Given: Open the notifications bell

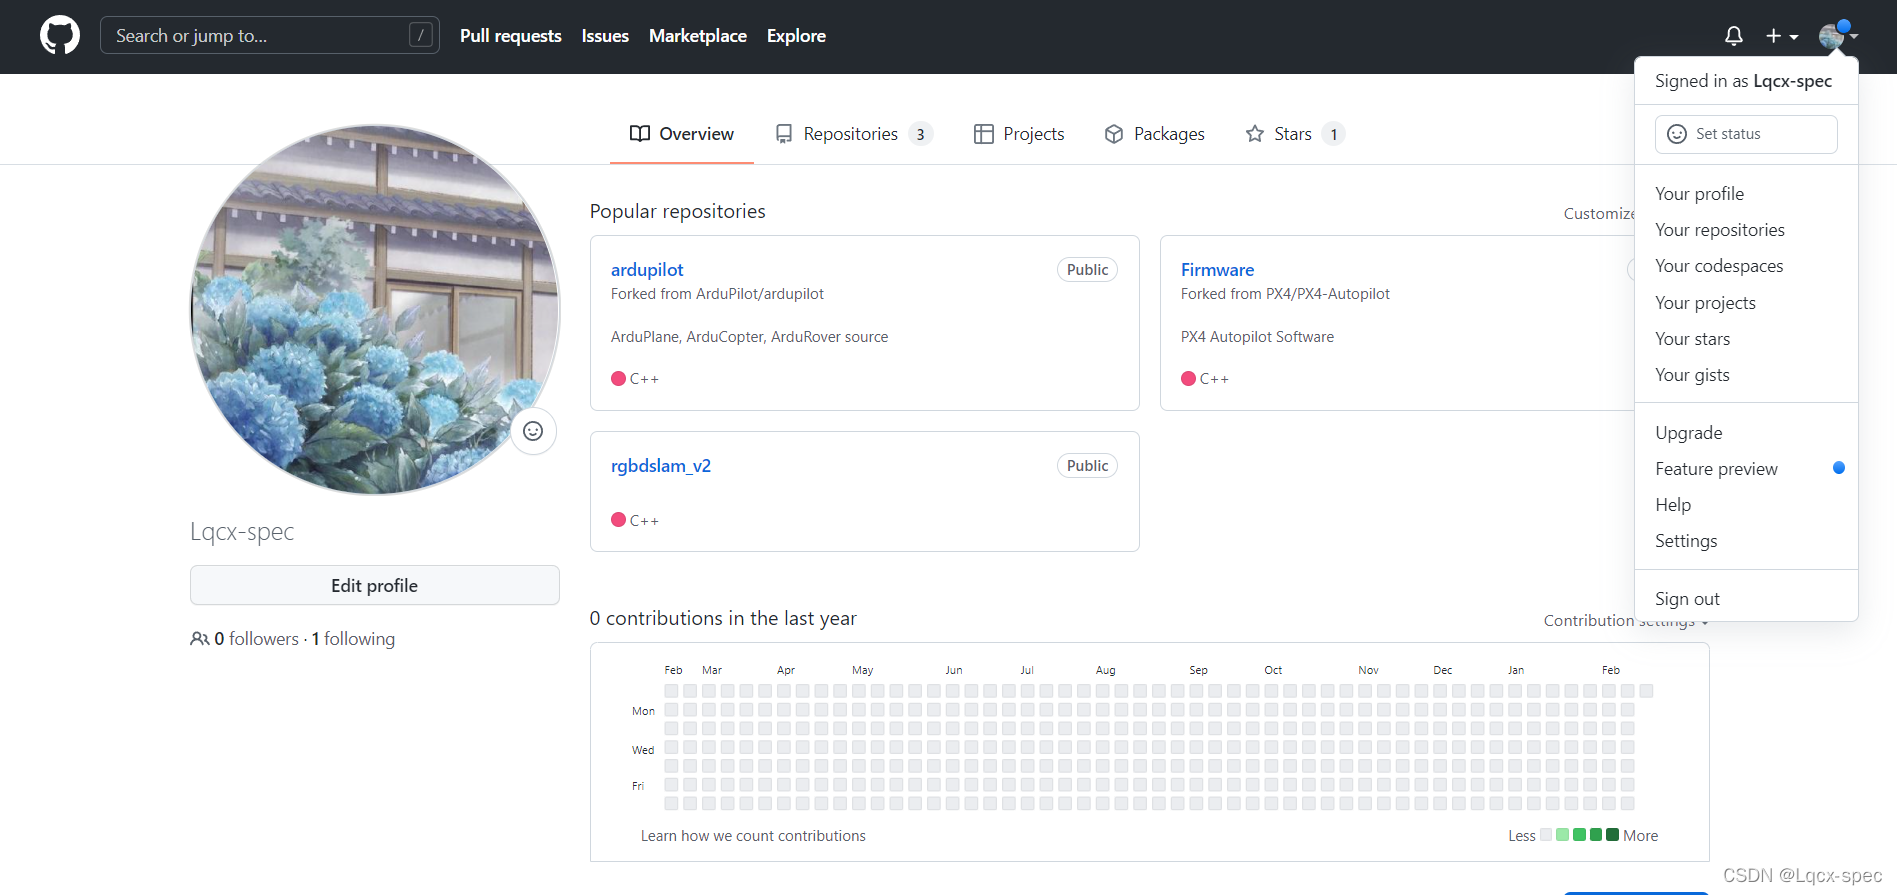Looking at the screenshot, I should pyautogui.click(x=1734, y=36).
